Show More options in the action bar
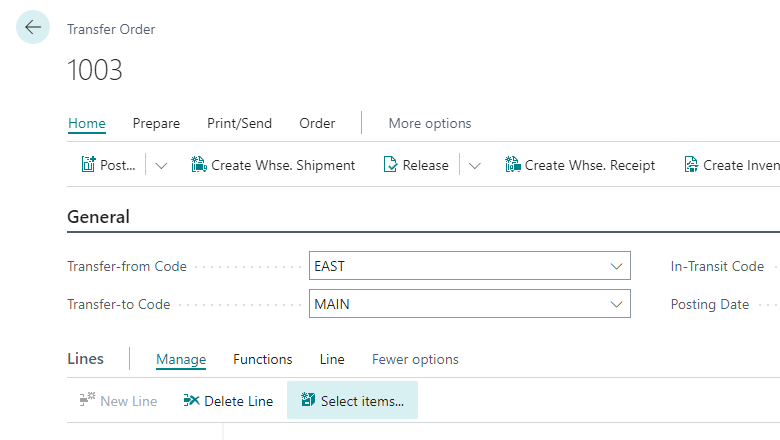This screenshot has width=780, height=440. (x=430, y=124)
